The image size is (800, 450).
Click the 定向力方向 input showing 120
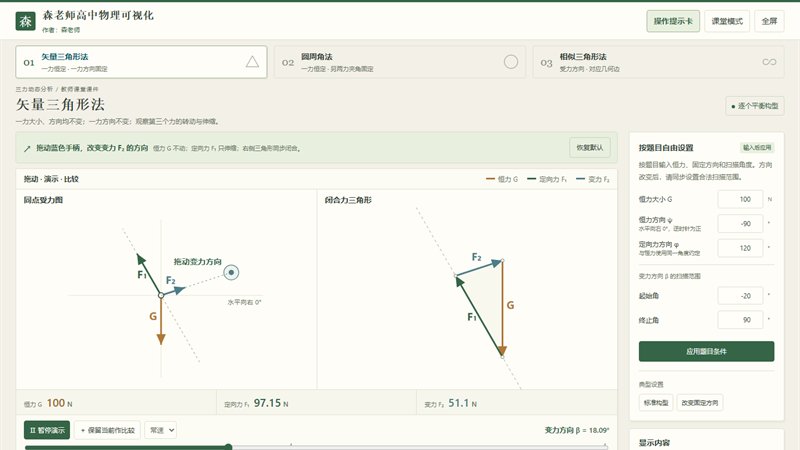[x=740, y=248]
